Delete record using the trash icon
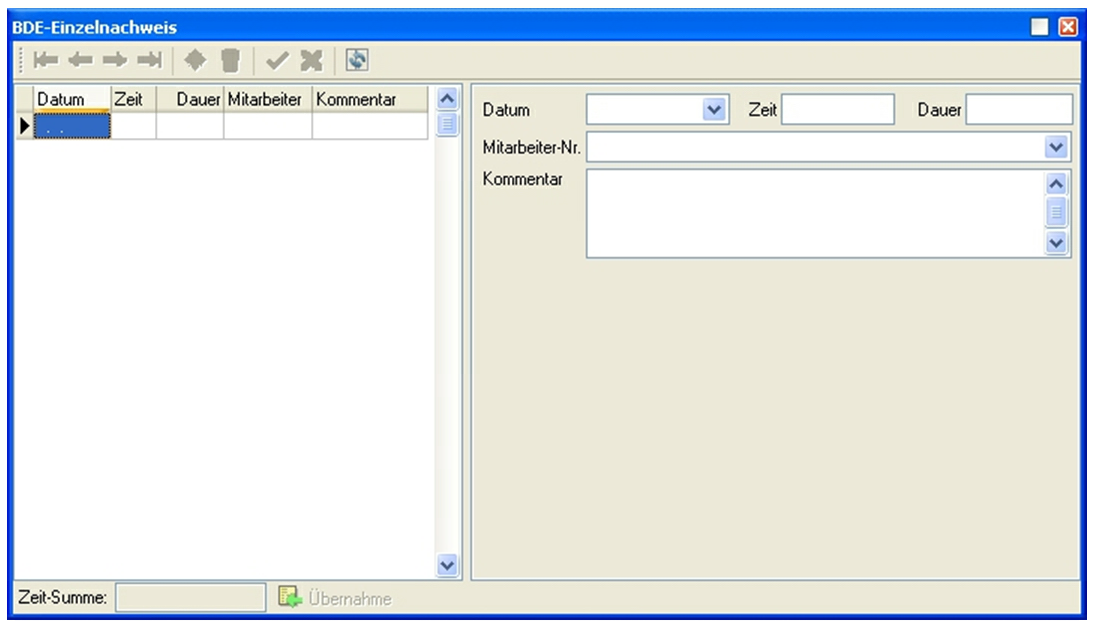1095x626 pixels. click(x=231, y=61)
